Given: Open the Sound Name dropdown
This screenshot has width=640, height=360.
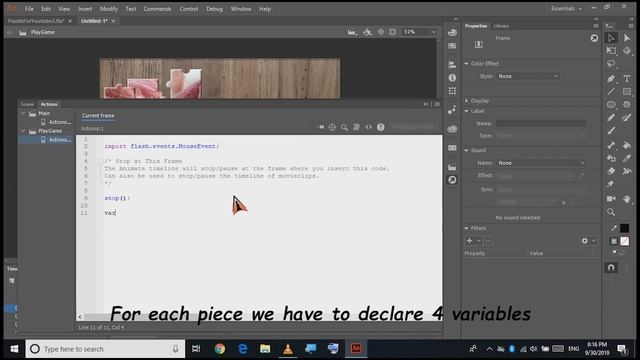Looking at the screenshot, I should click(541, 163).
